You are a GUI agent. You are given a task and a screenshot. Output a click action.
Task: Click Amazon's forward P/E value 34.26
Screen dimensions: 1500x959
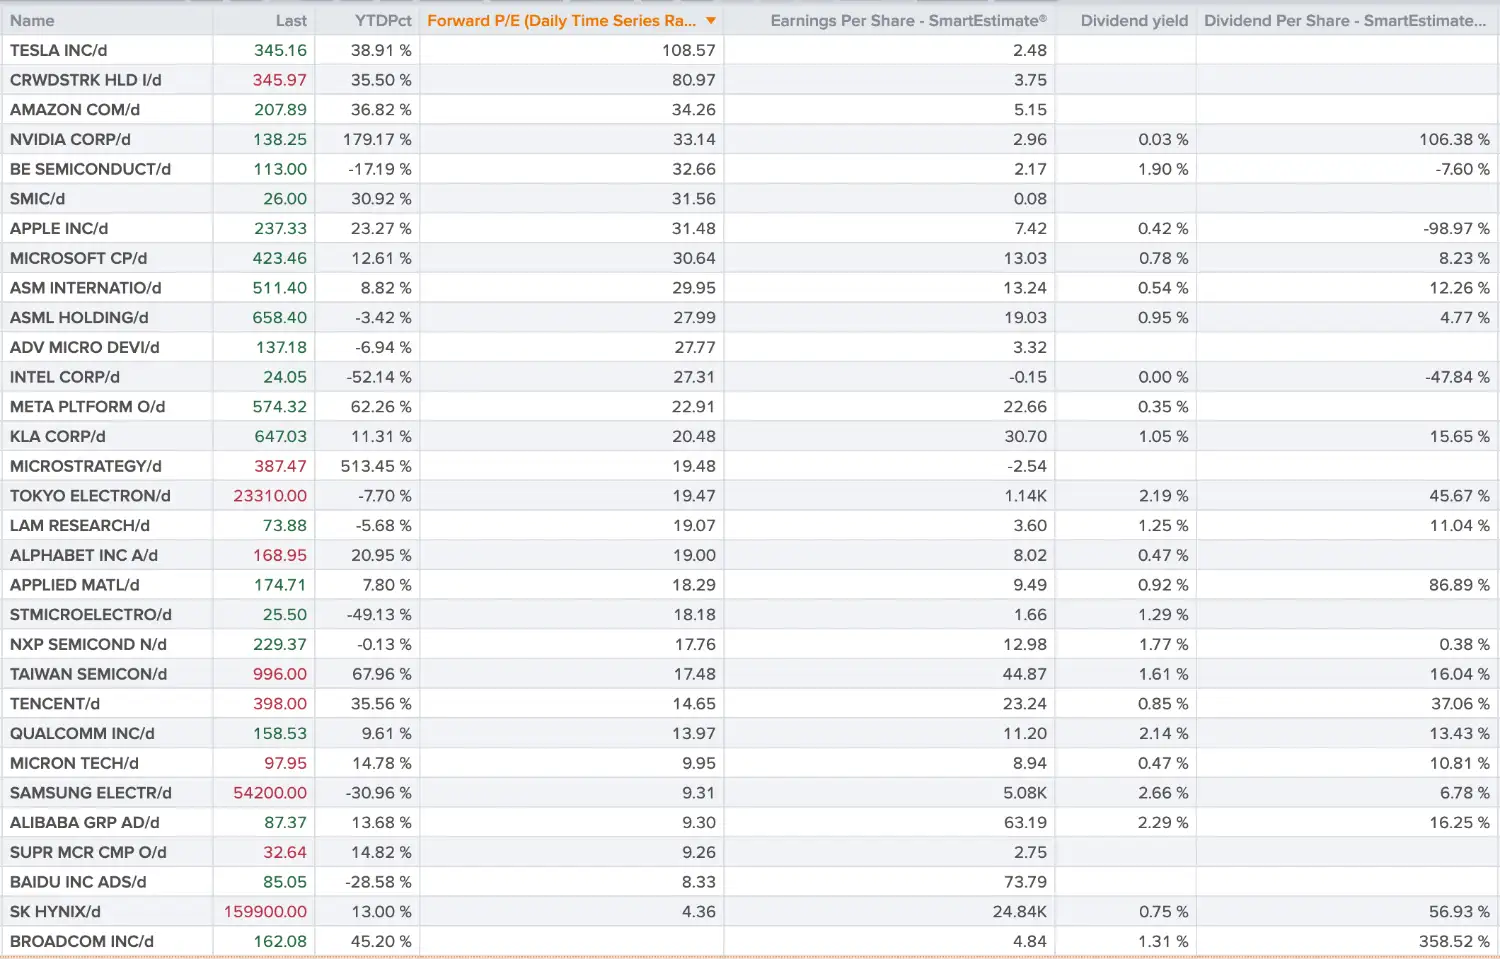coord(694,110)
